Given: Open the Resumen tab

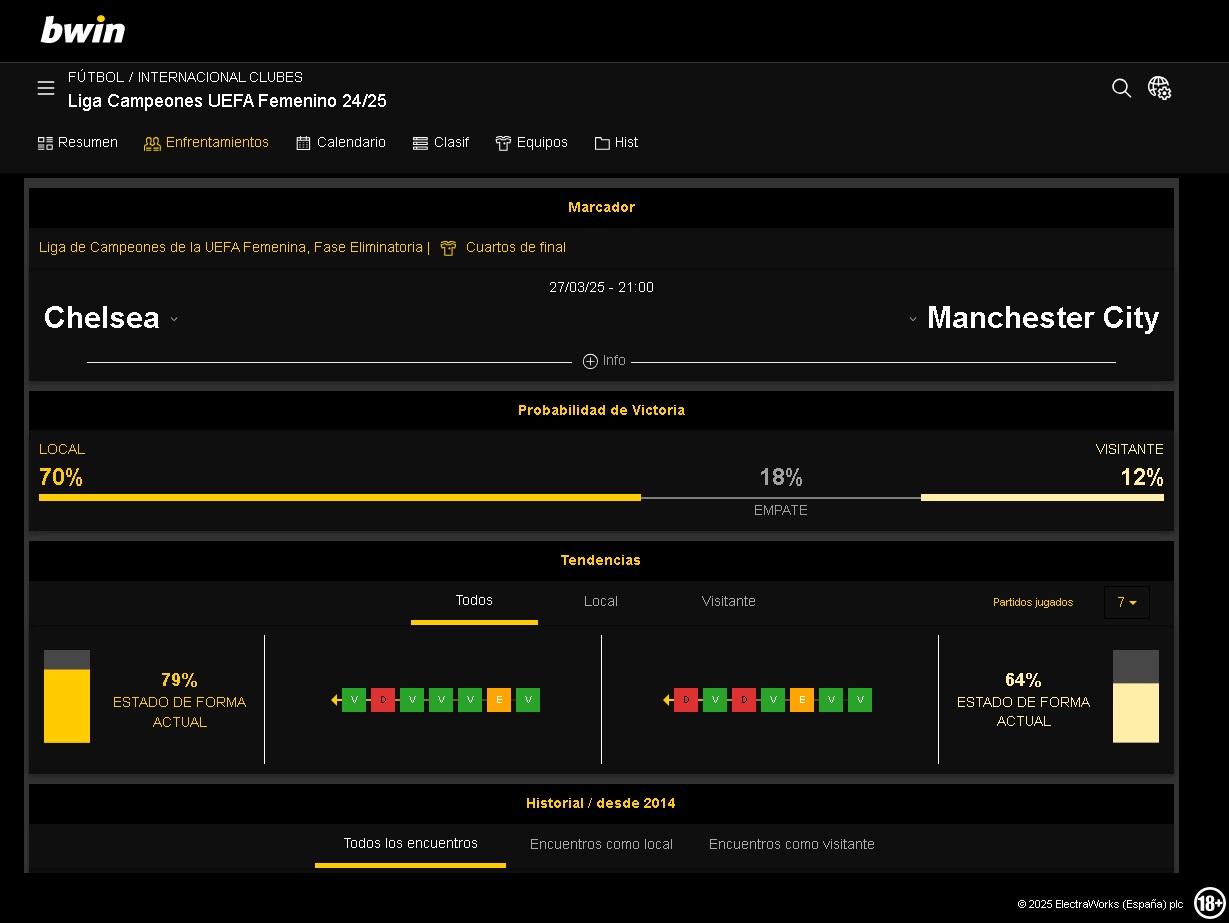Looking at the screenshot, I should pos(78,143).
